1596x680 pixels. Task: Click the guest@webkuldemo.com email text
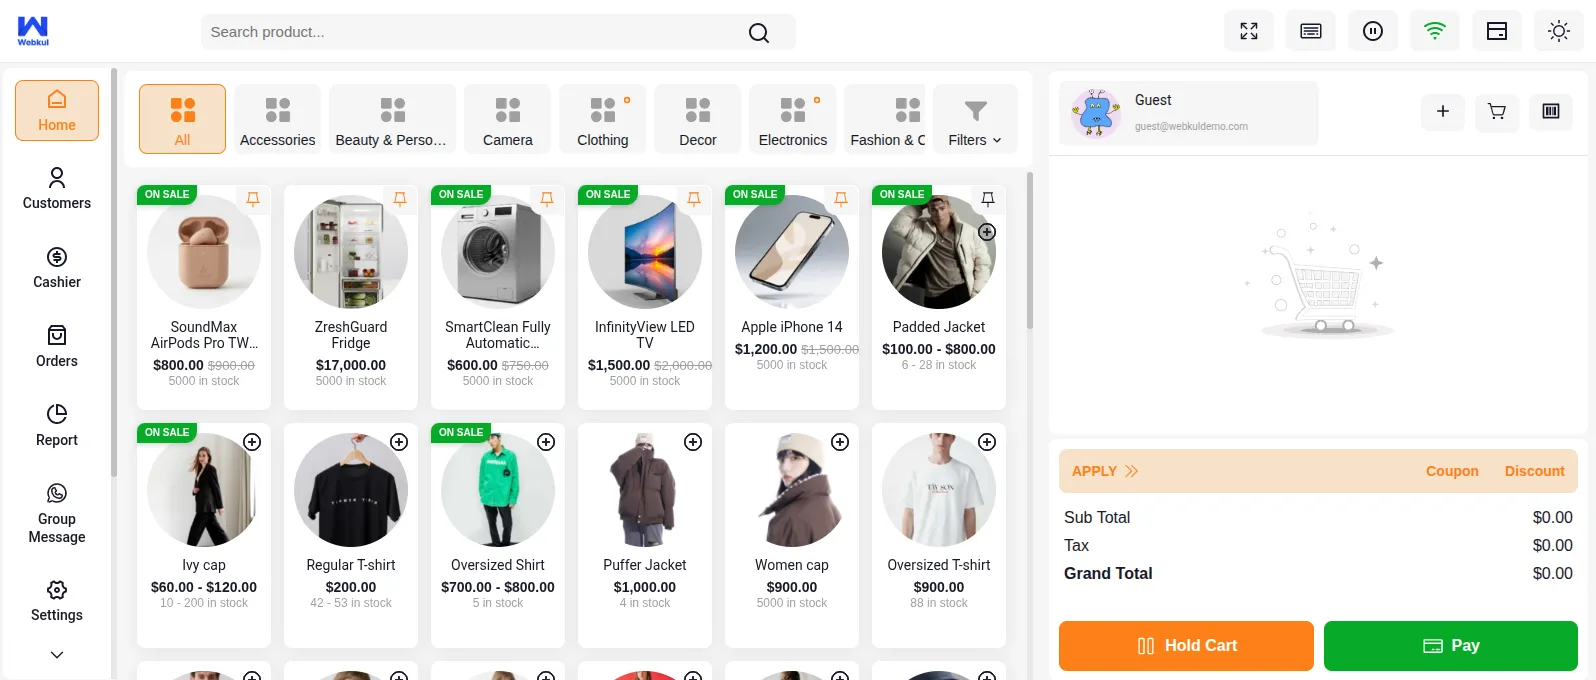pyautogui.click(x=1191, y=127)
